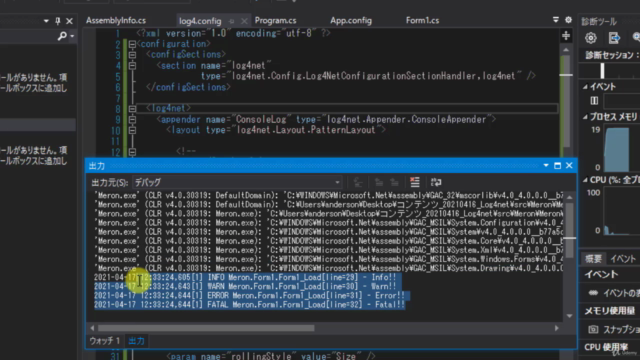
Task: Click the diagnostic session timeline marker
Action: [602, 71]
